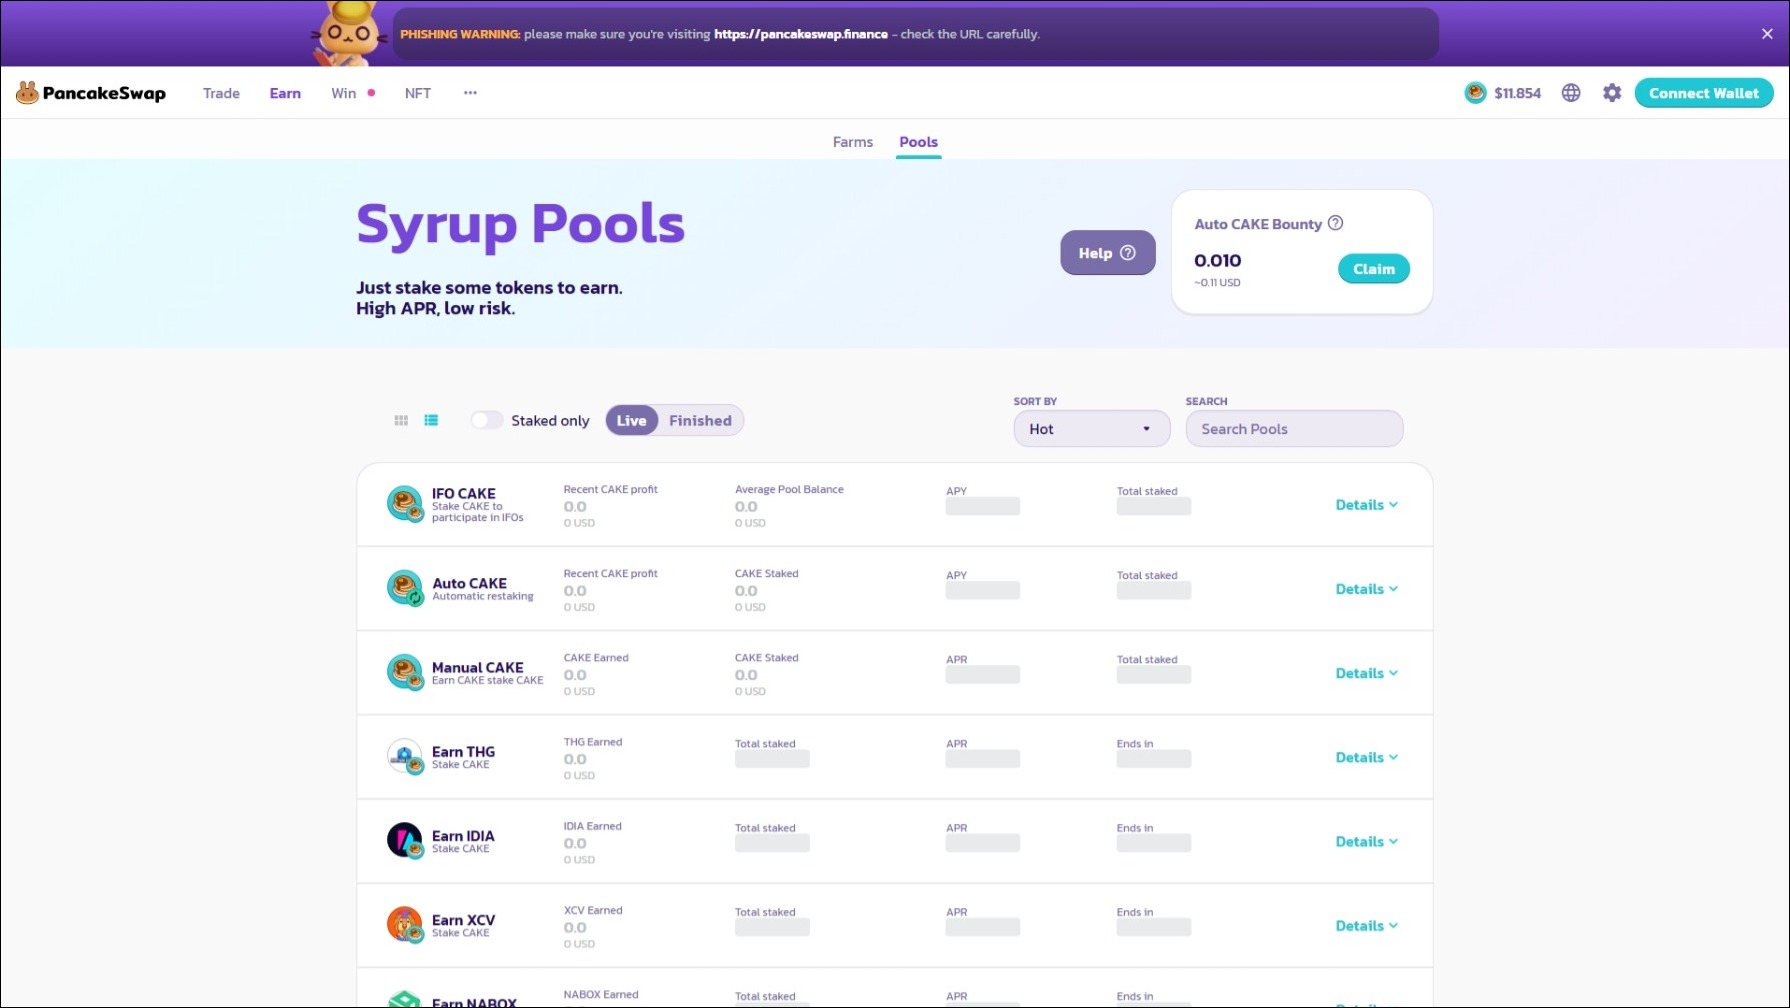Expand Details for Auto CAKE
Screen dimensions: 1790x1008
pos(1366,589)
